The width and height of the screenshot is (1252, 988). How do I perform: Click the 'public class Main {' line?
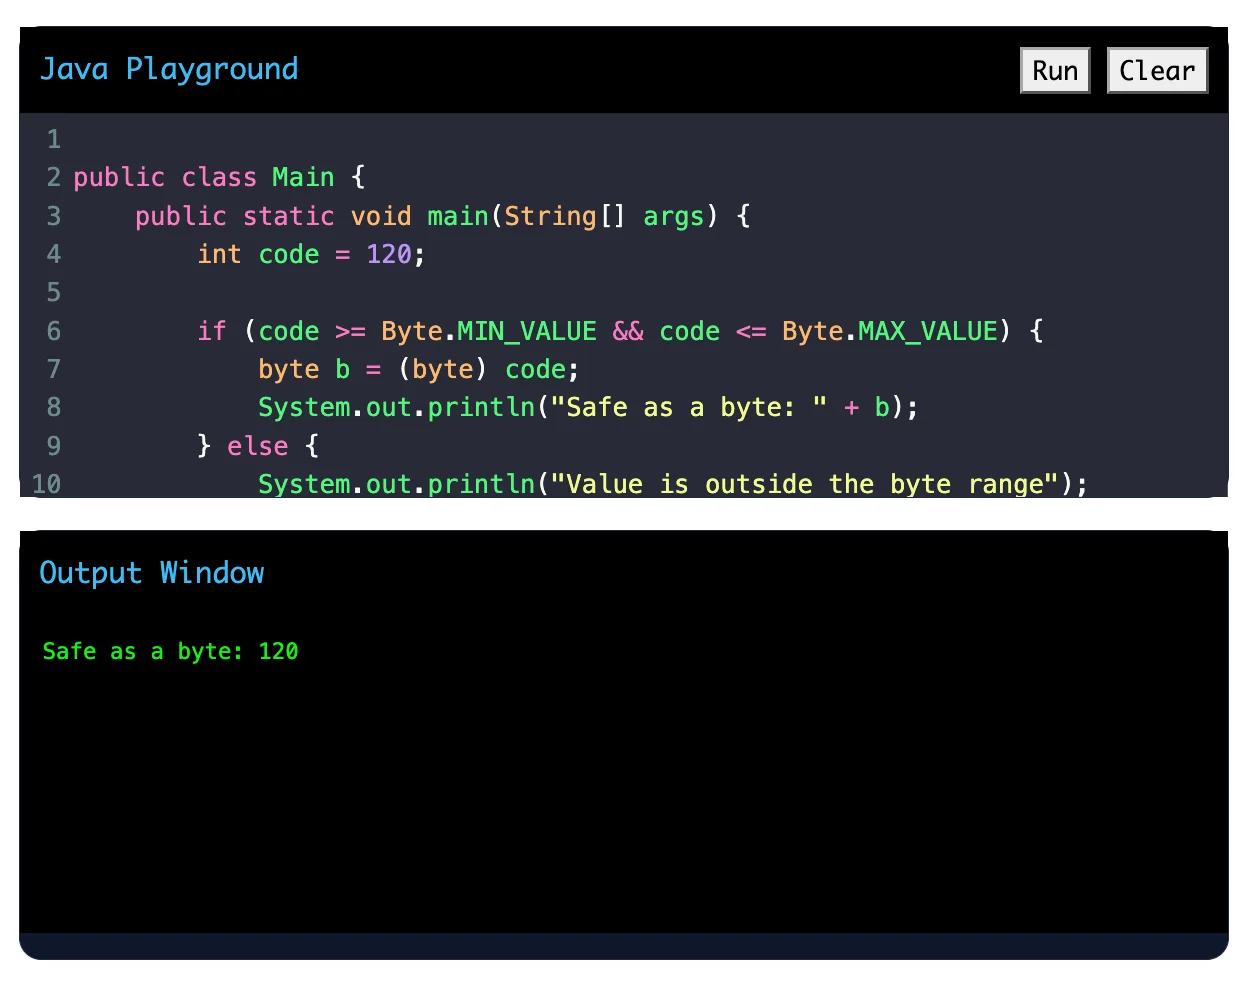(x=219, y=178)
